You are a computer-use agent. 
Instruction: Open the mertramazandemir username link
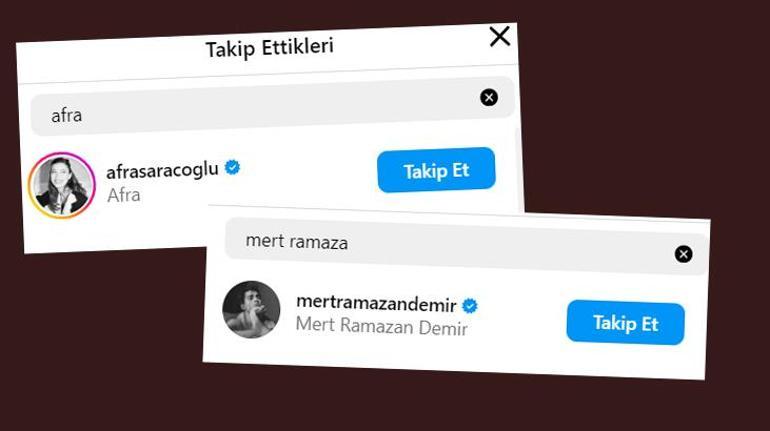pyautogui.click(x=377, y=304)
